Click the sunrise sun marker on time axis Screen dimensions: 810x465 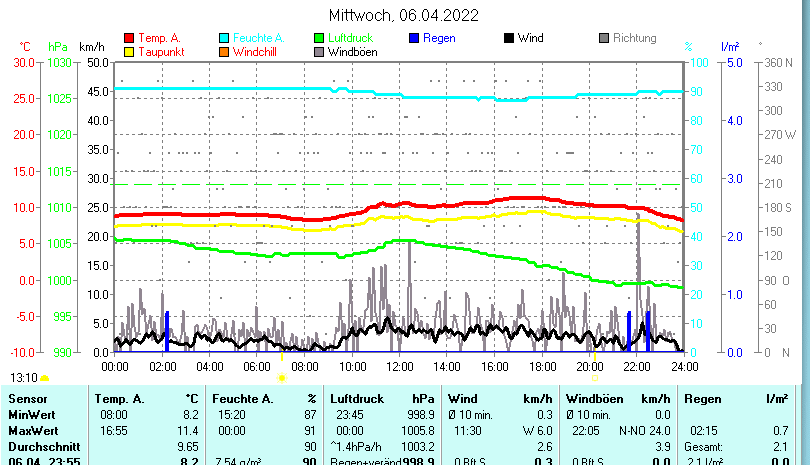pyautogui.click(x=282, y=379)
